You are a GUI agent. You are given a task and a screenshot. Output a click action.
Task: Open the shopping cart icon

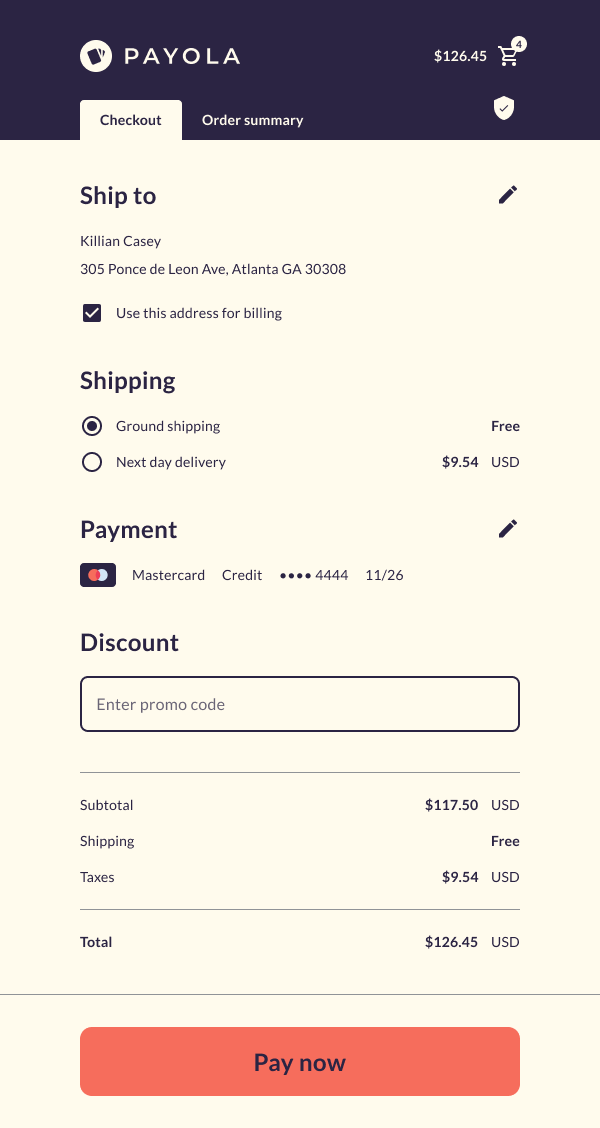(508, 57)
